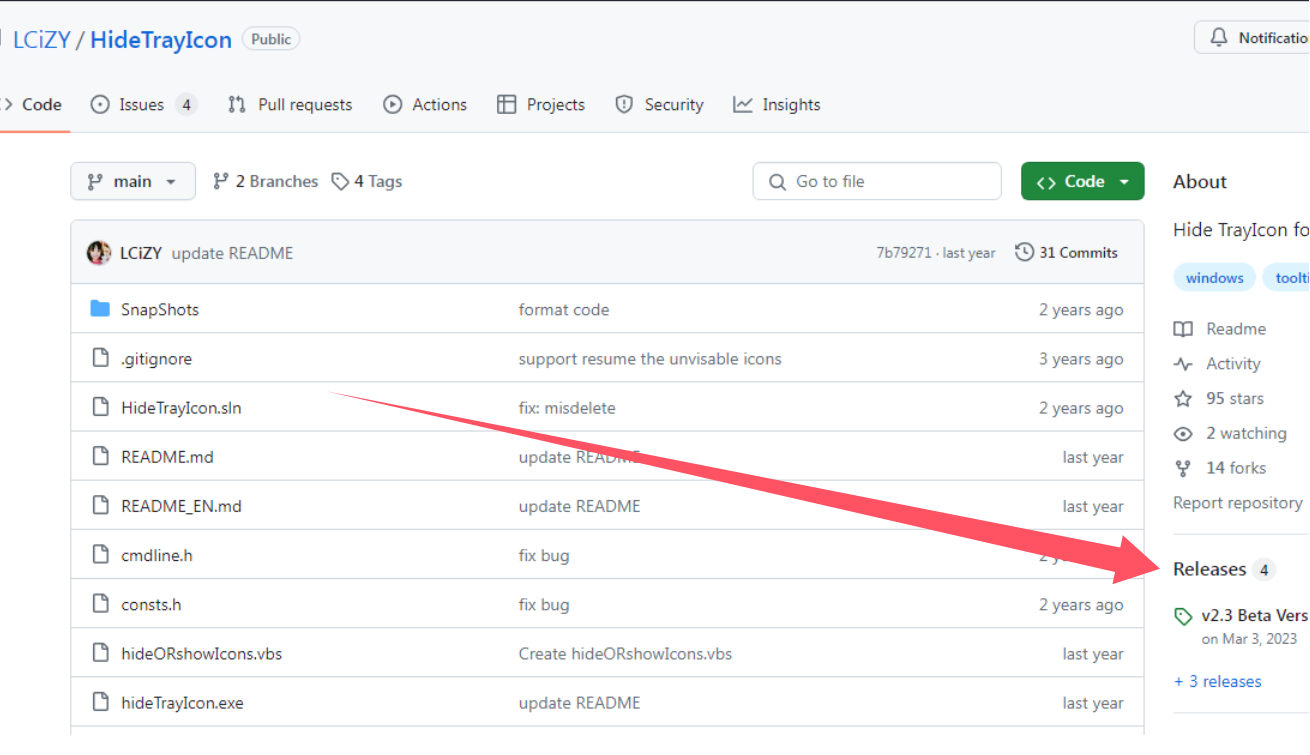The width and height of the screenshot is (1310, 755).
Task: Open the Actions tab
Action: 425,104
